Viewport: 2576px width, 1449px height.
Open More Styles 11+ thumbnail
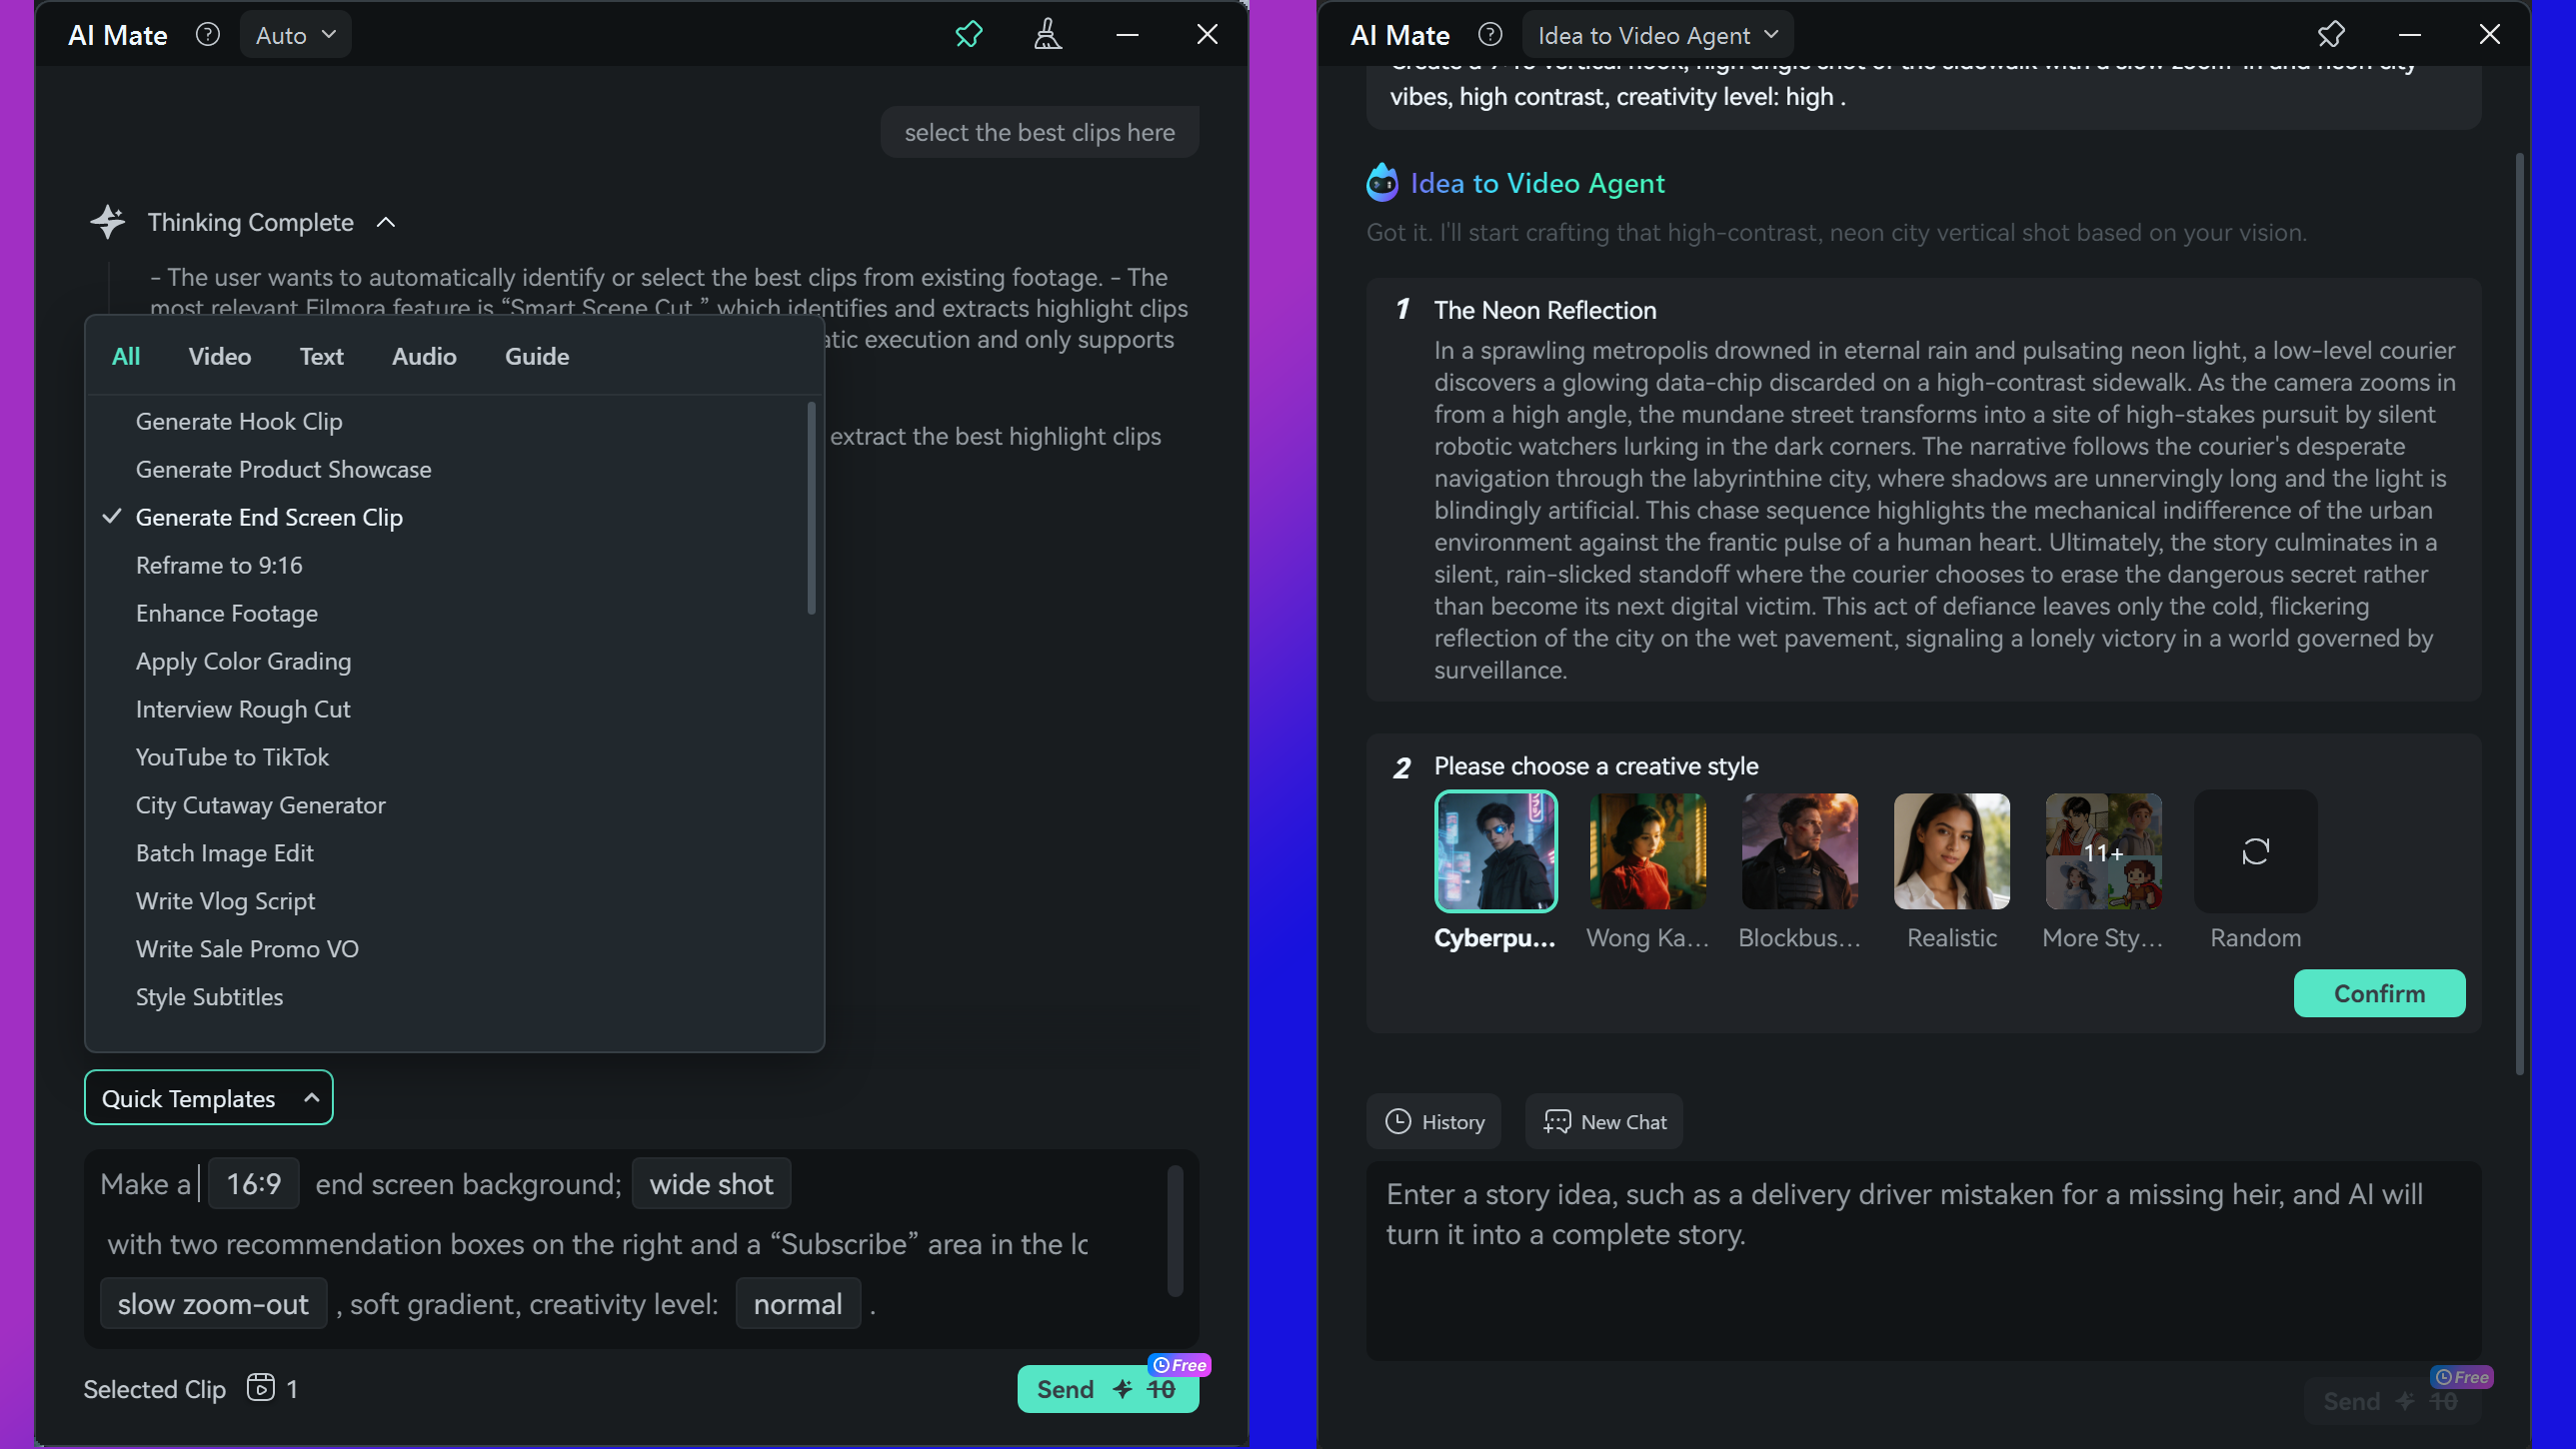2103,851
